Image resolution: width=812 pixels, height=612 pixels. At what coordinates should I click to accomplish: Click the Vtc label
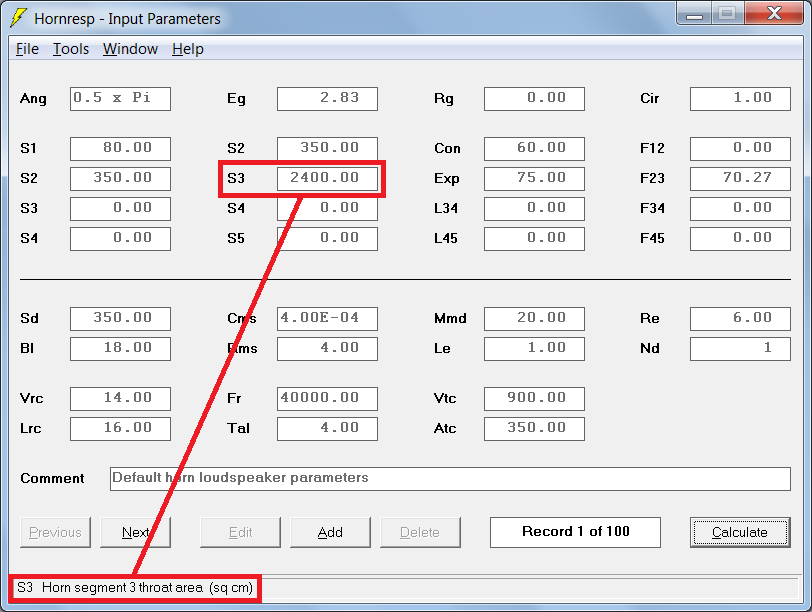[445, 398]
